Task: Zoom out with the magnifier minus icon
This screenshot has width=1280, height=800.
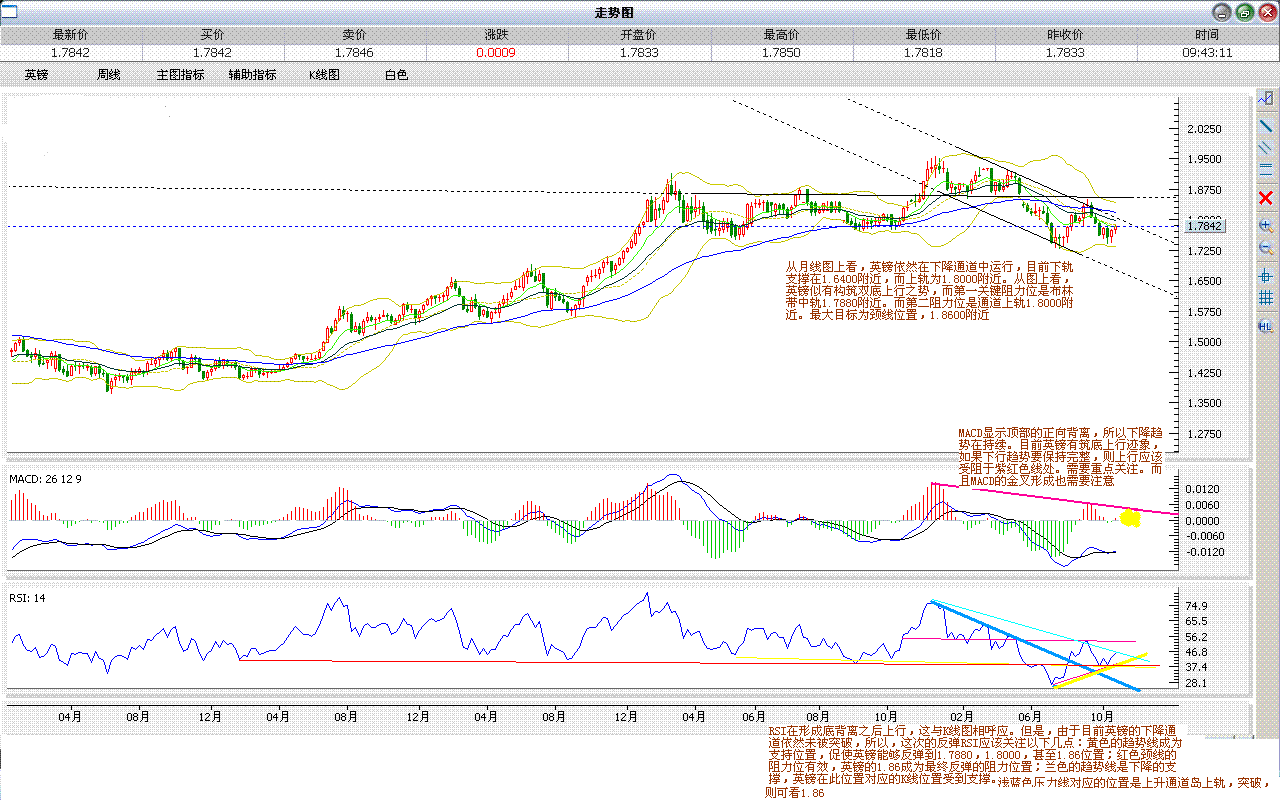Action: pyautogui.click(x=1266, y=248)
